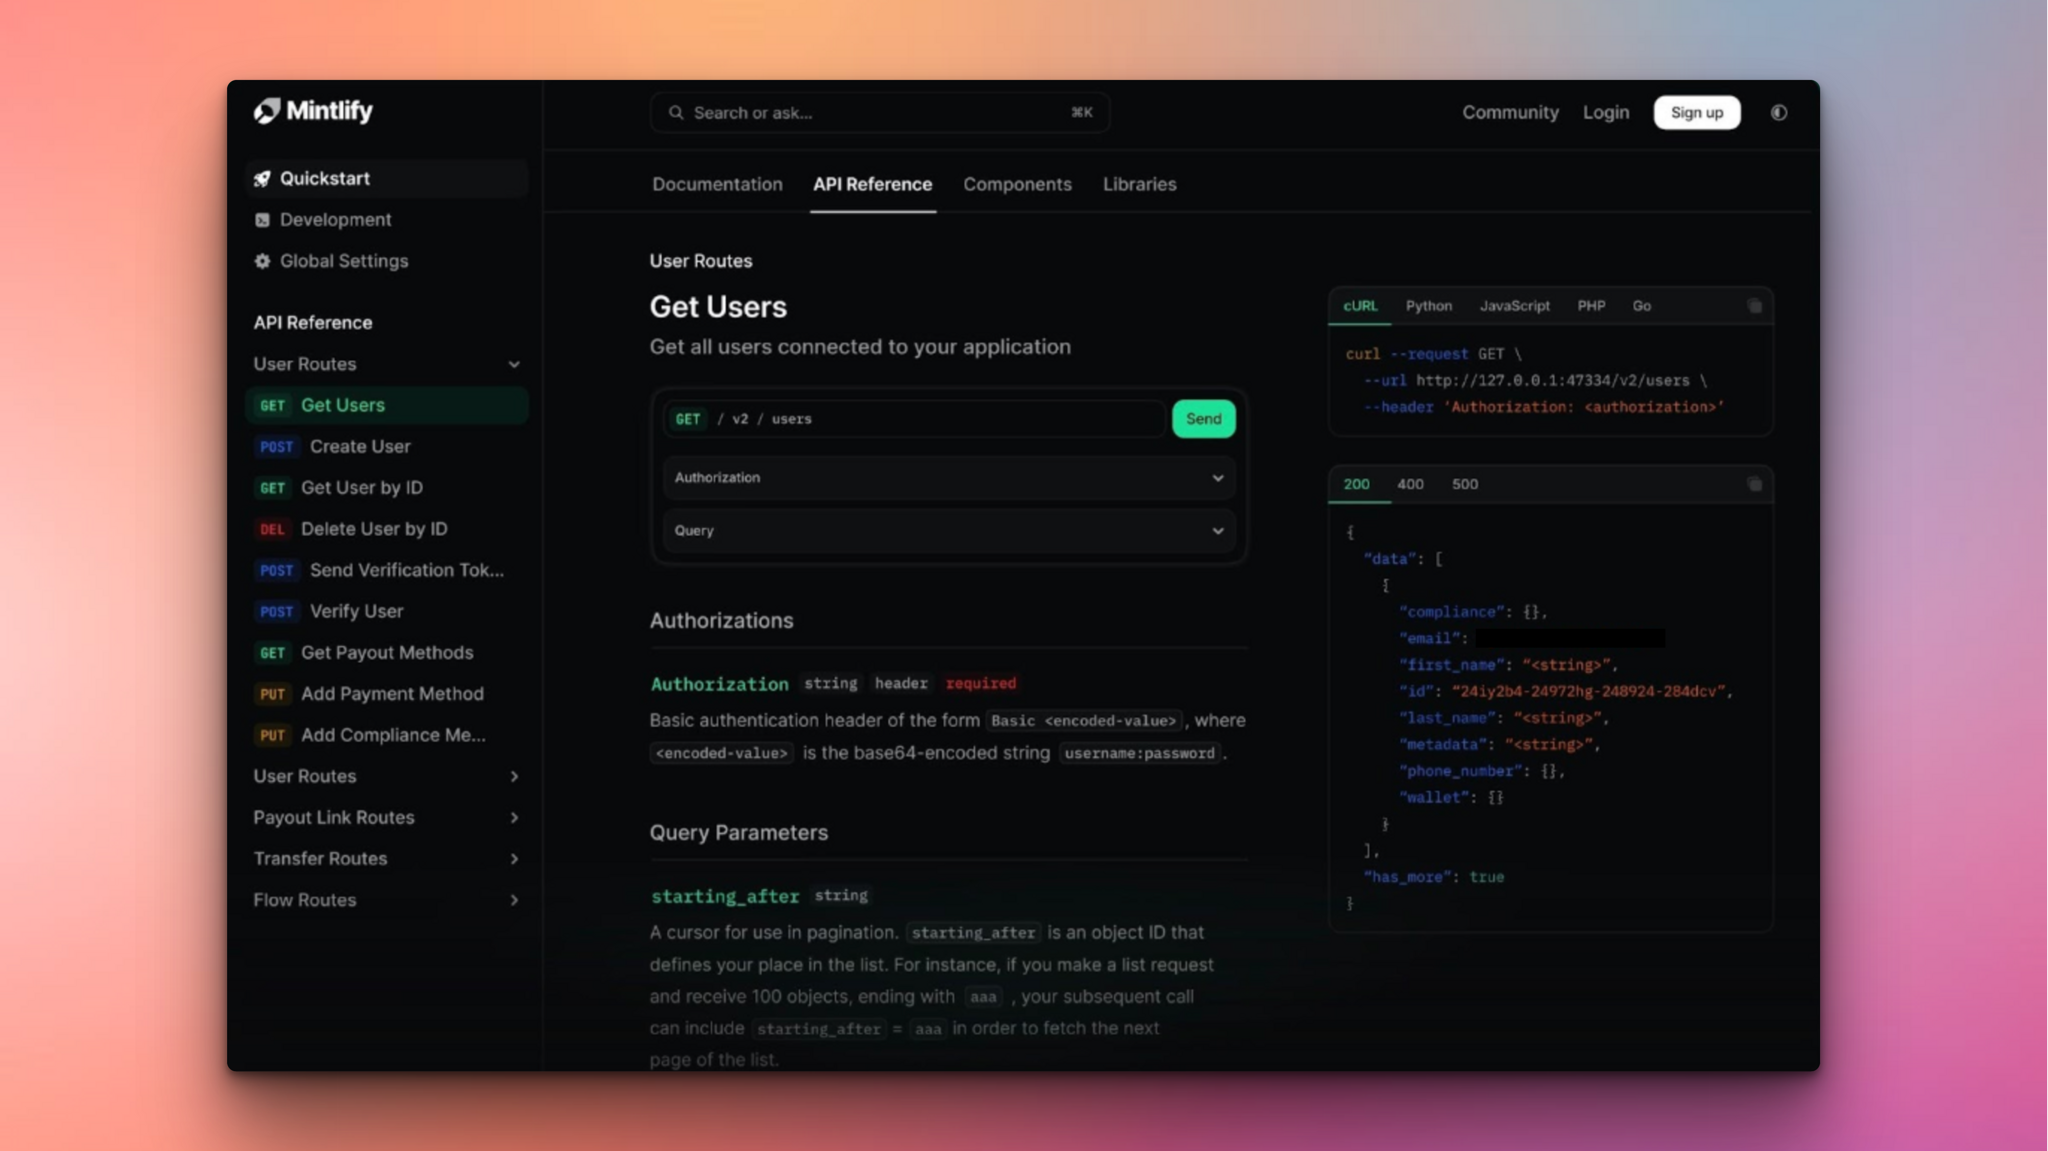Image resolution: width=2048 pixels, height=1151 pixels.
Task: Open the Documentation tab
Action: click(716, 184)
